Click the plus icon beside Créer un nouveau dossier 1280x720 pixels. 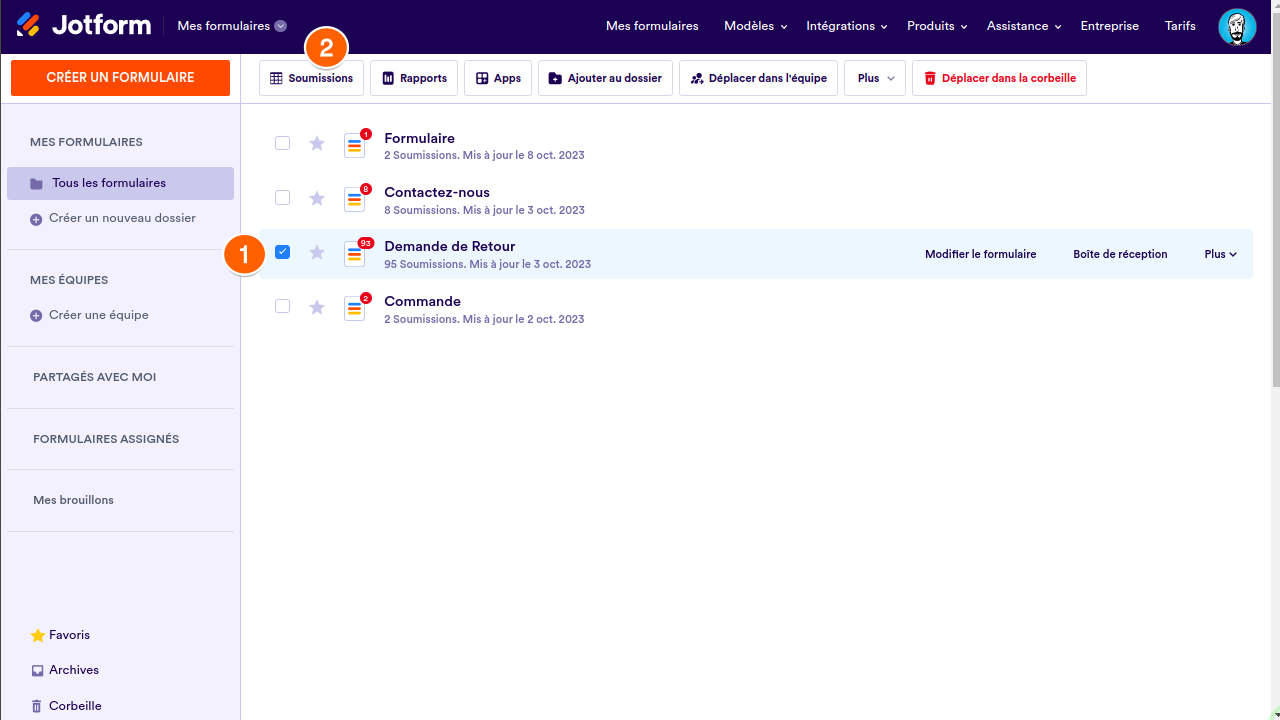click(36, 219)
